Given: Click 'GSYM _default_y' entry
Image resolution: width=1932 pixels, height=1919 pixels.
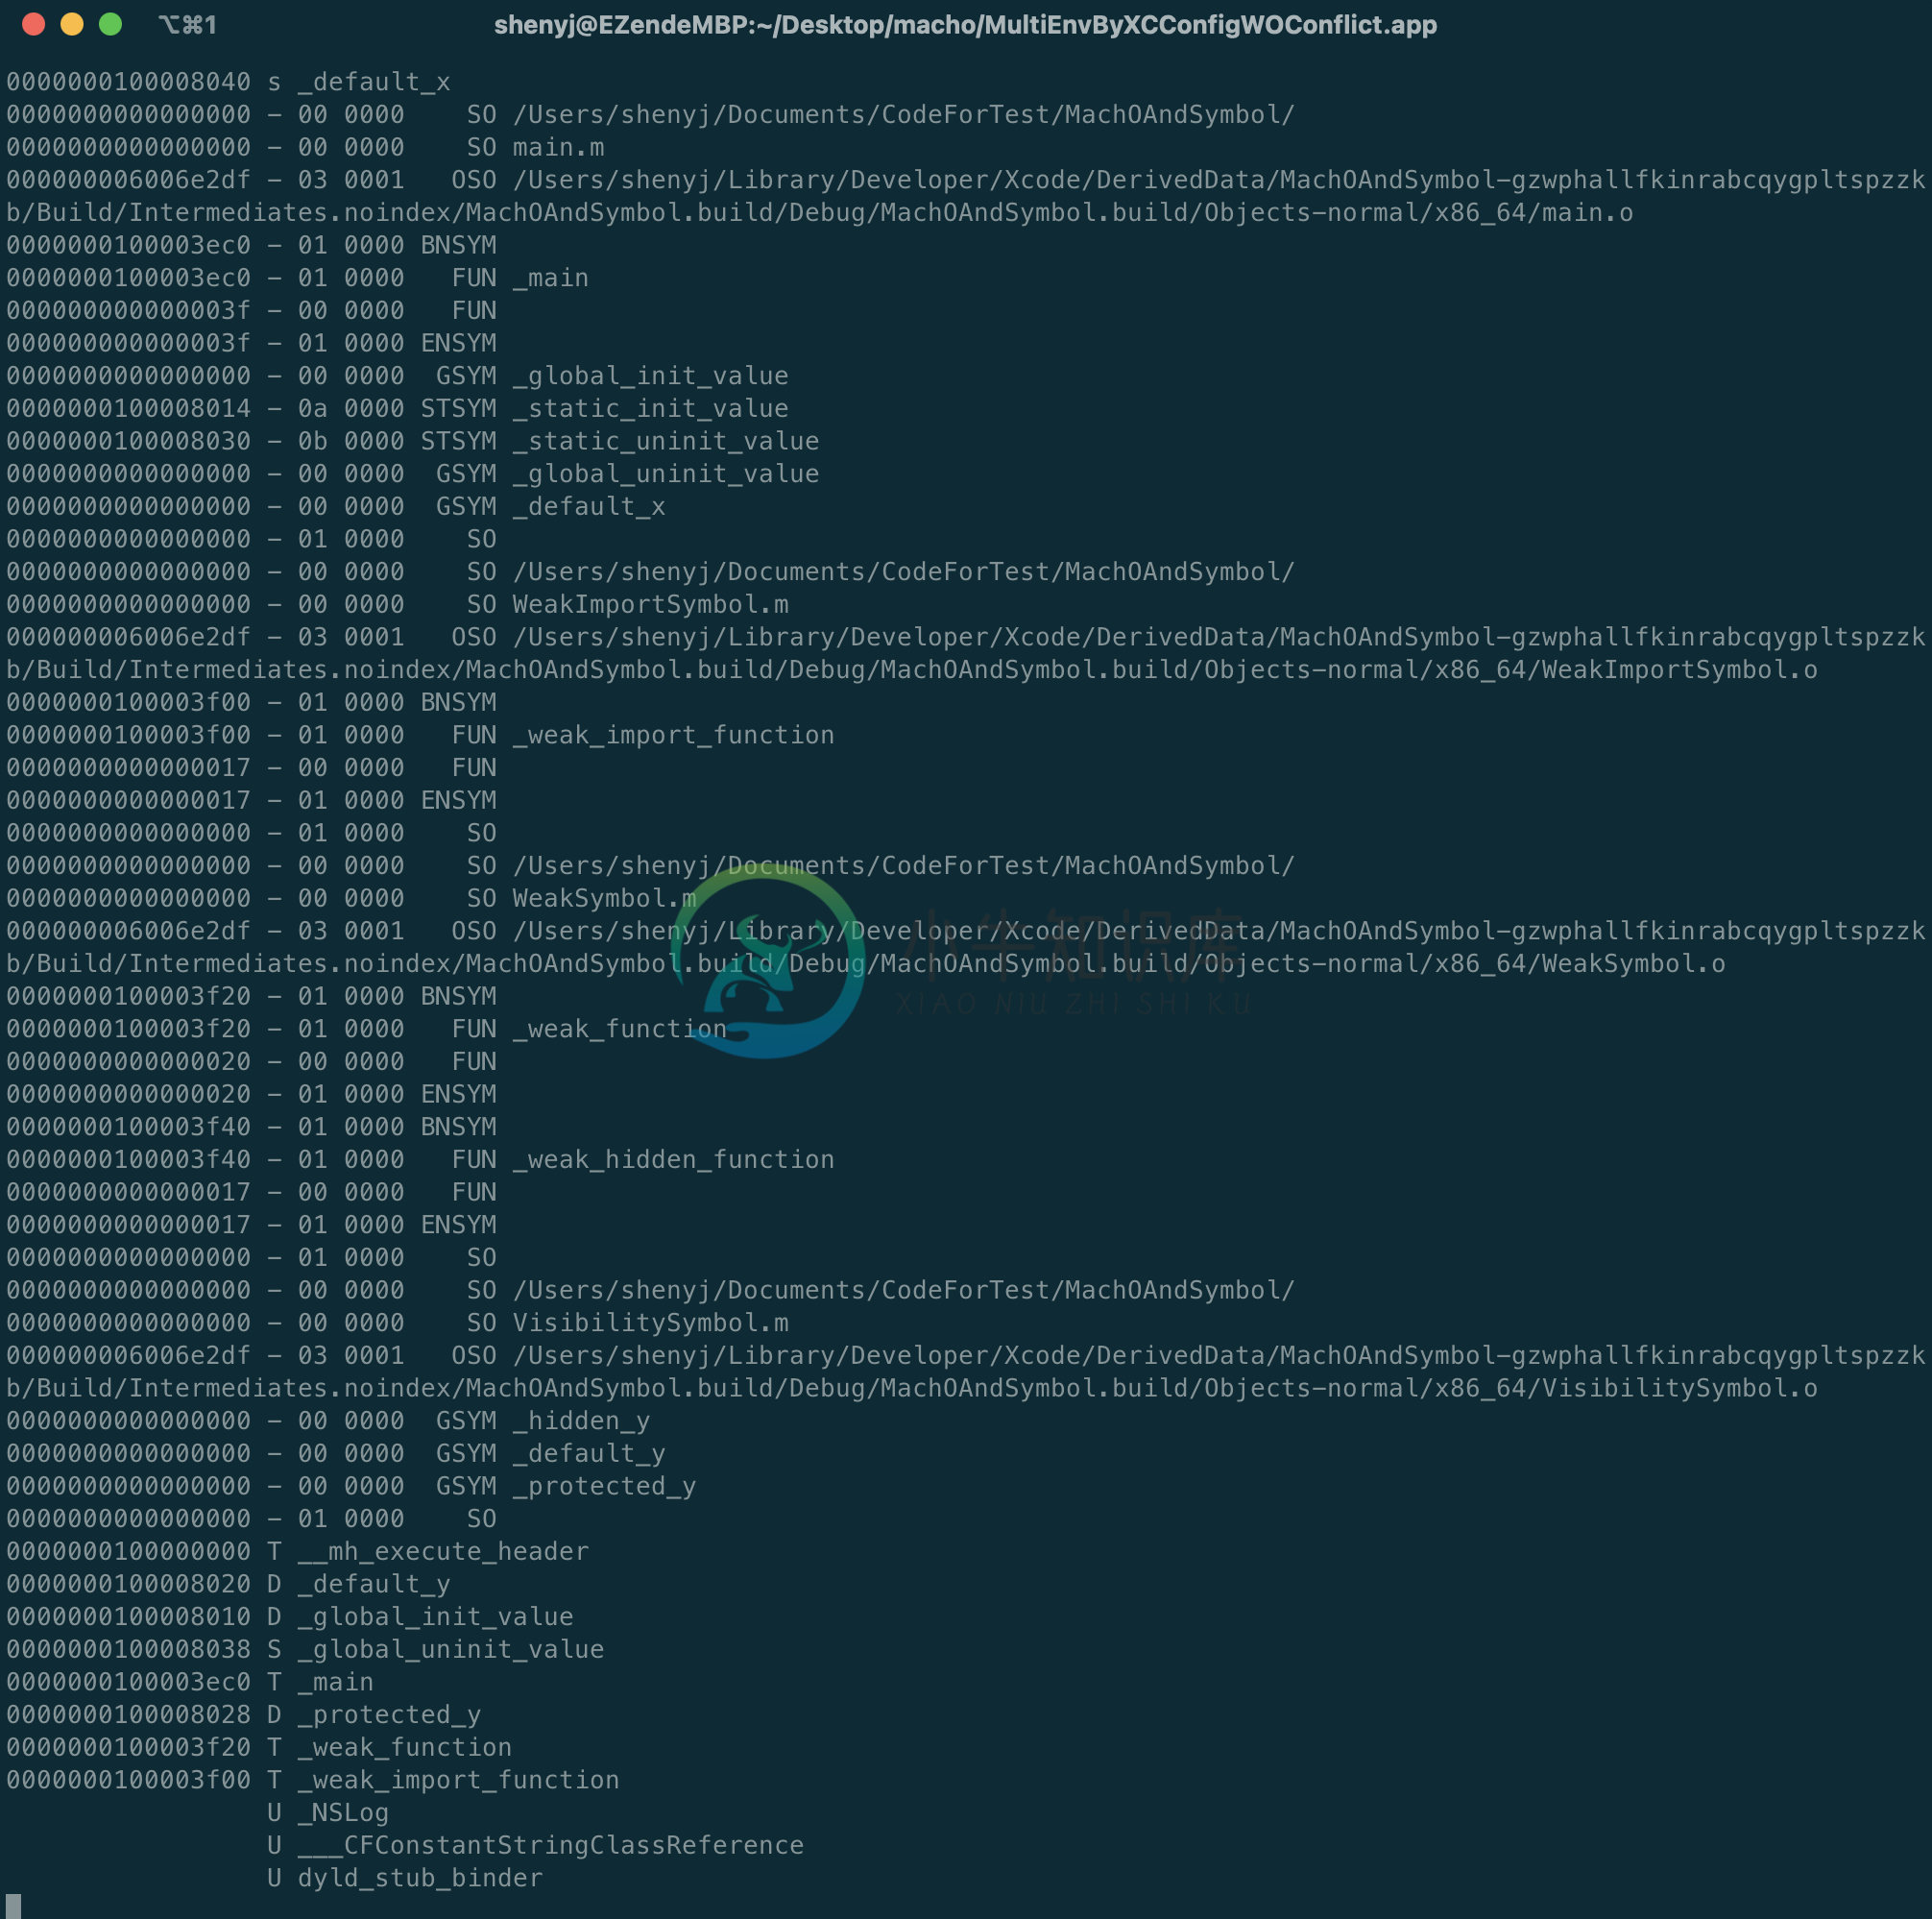Looking at the screenshot, I should pos(551,1454).
